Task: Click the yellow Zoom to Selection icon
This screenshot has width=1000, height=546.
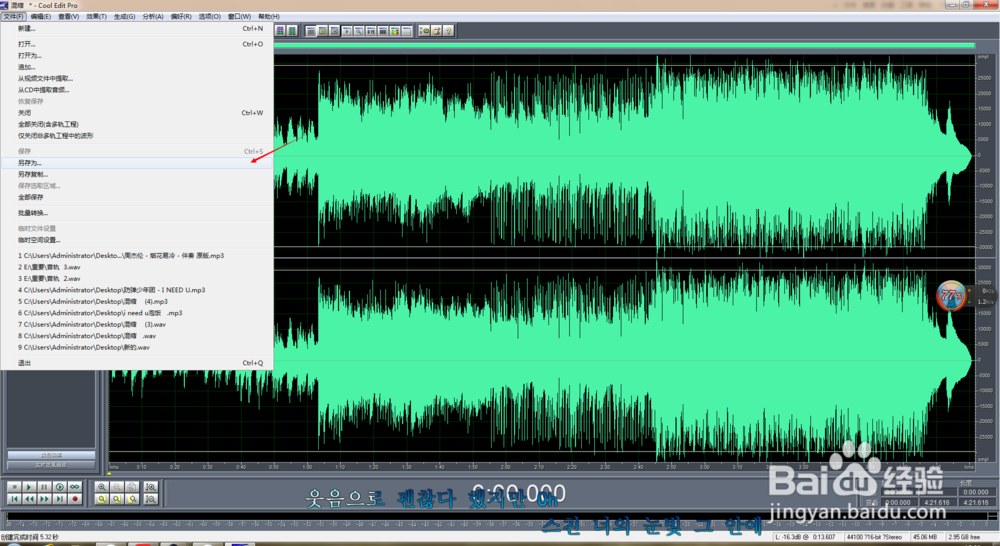Action: coord(101,499)
